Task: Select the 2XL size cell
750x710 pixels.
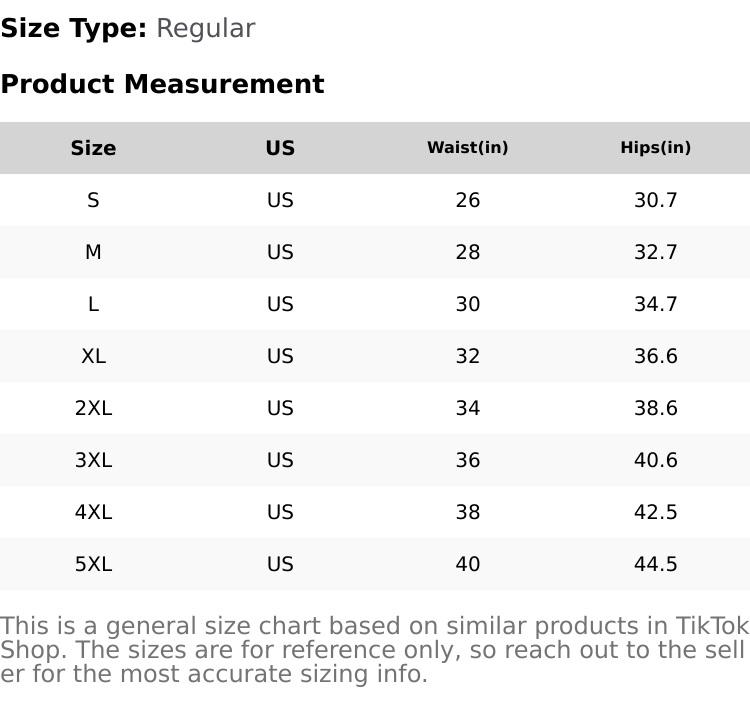Action: click(93, 408)
